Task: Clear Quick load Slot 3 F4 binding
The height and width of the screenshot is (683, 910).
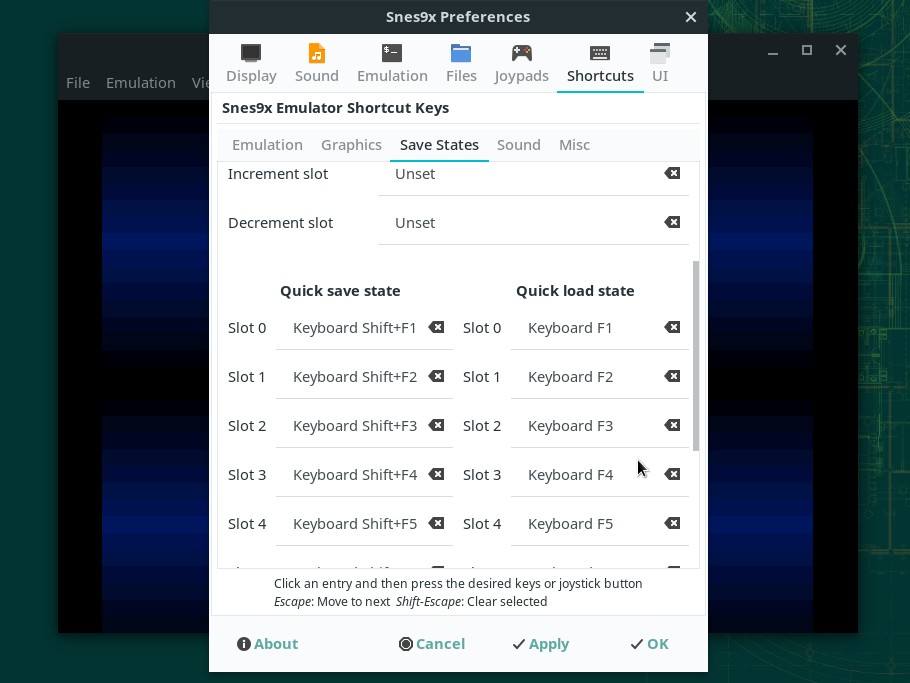Action: (672, 474)
